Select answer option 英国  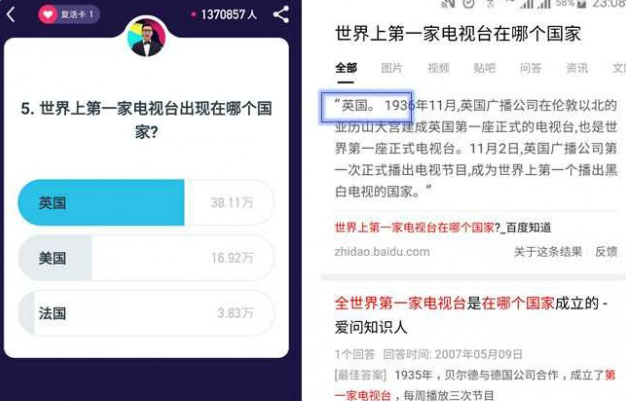click(x=146, y=202)
